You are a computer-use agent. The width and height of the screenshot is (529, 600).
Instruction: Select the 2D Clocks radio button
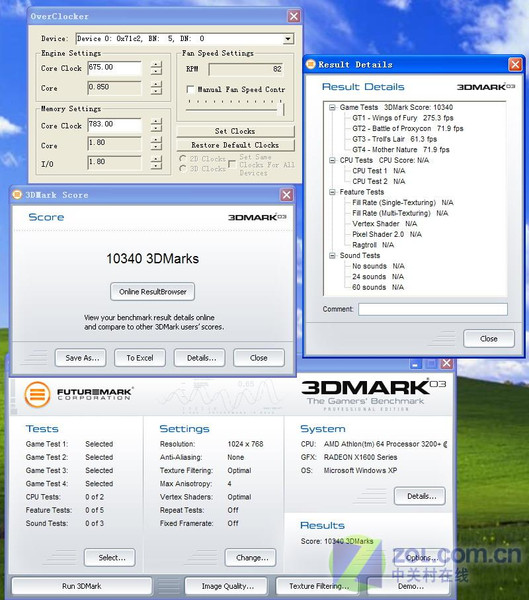(183, 158)
